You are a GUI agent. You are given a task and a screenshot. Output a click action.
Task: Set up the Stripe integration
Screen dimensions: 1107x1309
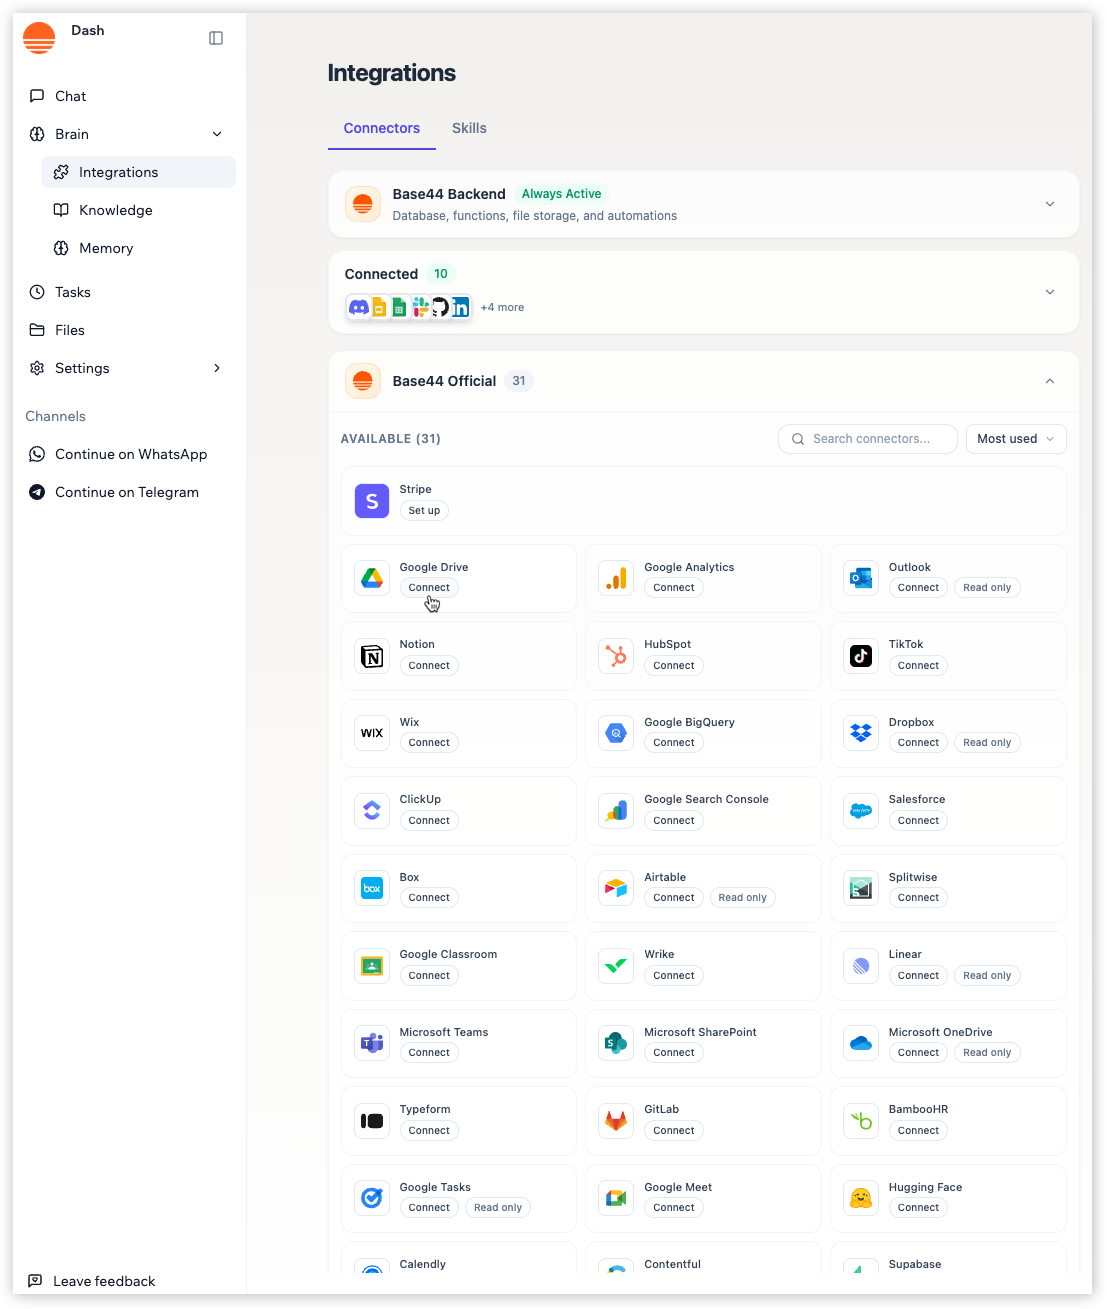coord(424,510)
